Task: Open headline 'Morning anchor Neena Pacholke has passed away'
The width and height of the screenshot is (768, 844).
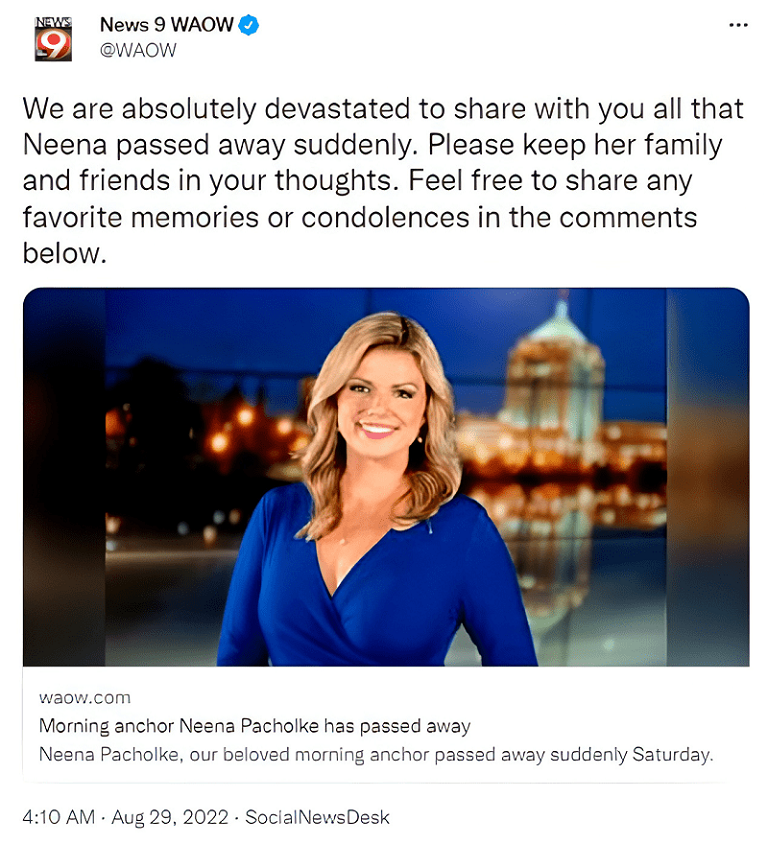Action: coord(255,726)
